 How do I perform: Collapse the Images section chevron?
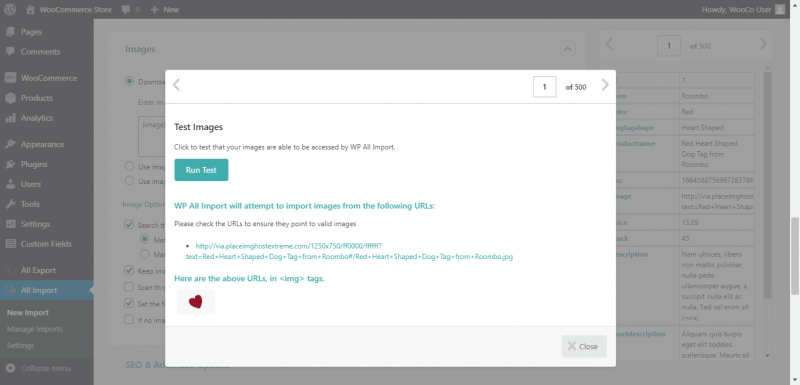tap(568, 49)
